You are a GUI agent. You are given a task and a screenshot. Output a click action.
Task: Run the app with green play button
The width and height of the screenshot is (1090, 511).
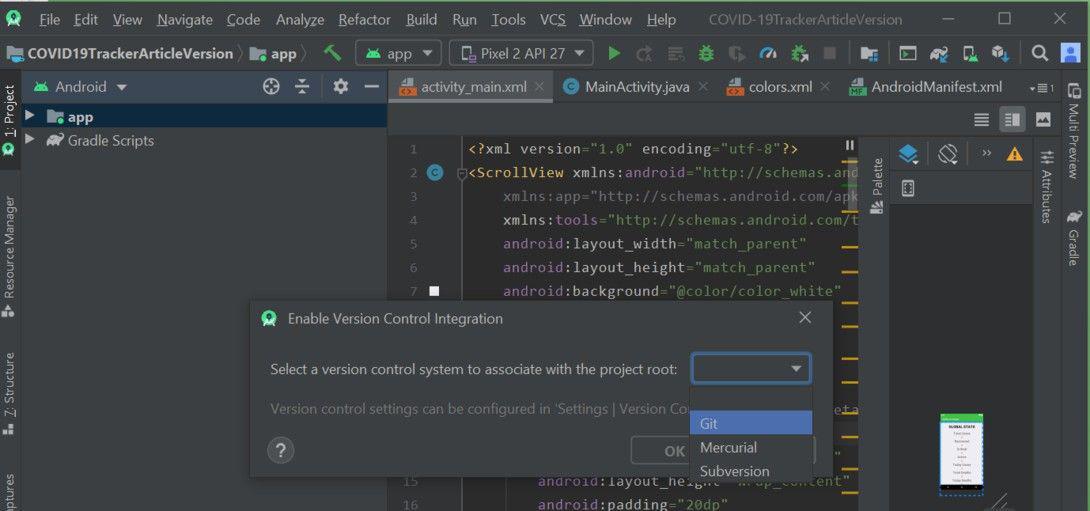tap(614, 54)
